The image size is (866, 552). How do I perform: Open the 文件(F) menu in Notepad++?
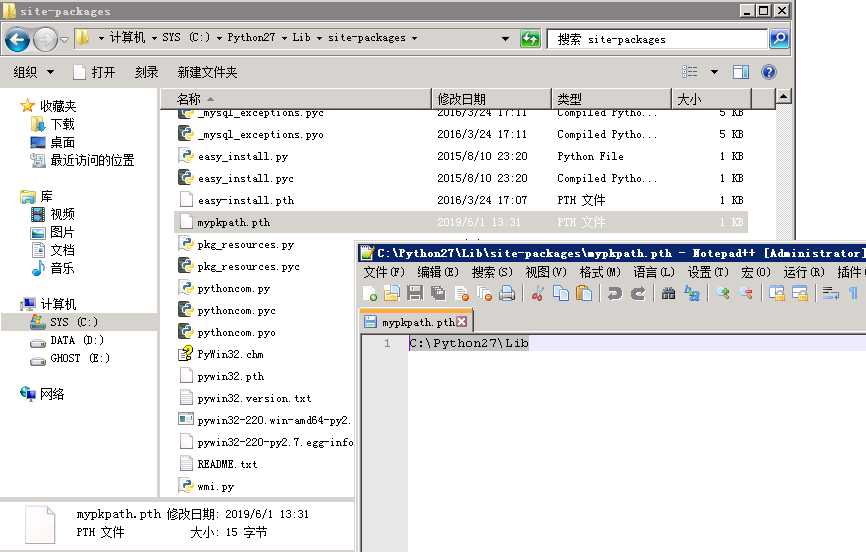click(x=384, y=272)
